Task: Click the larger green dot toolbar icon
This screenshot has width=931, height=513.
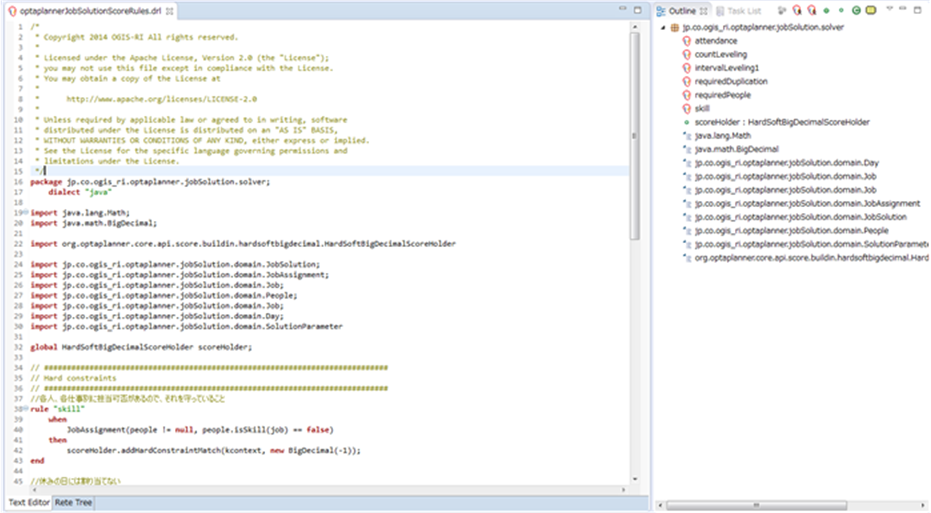Action: [x=826, y=11]
